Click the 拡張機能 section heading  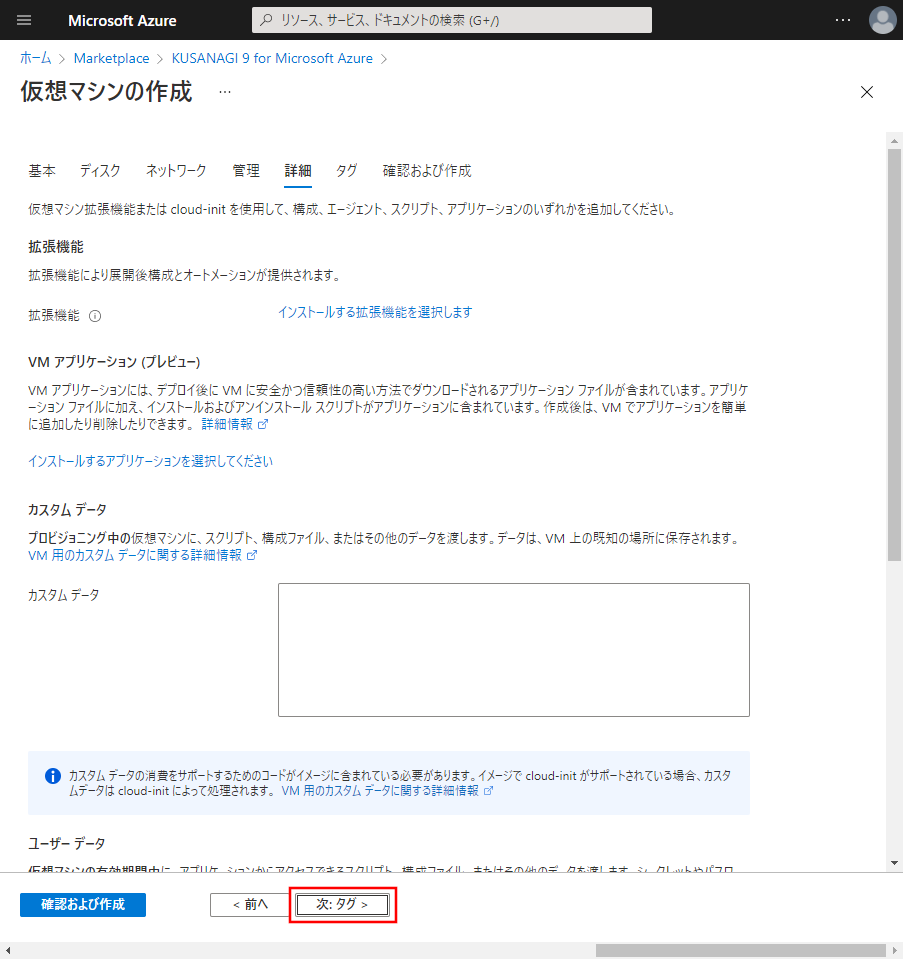(x=56, y=246)
